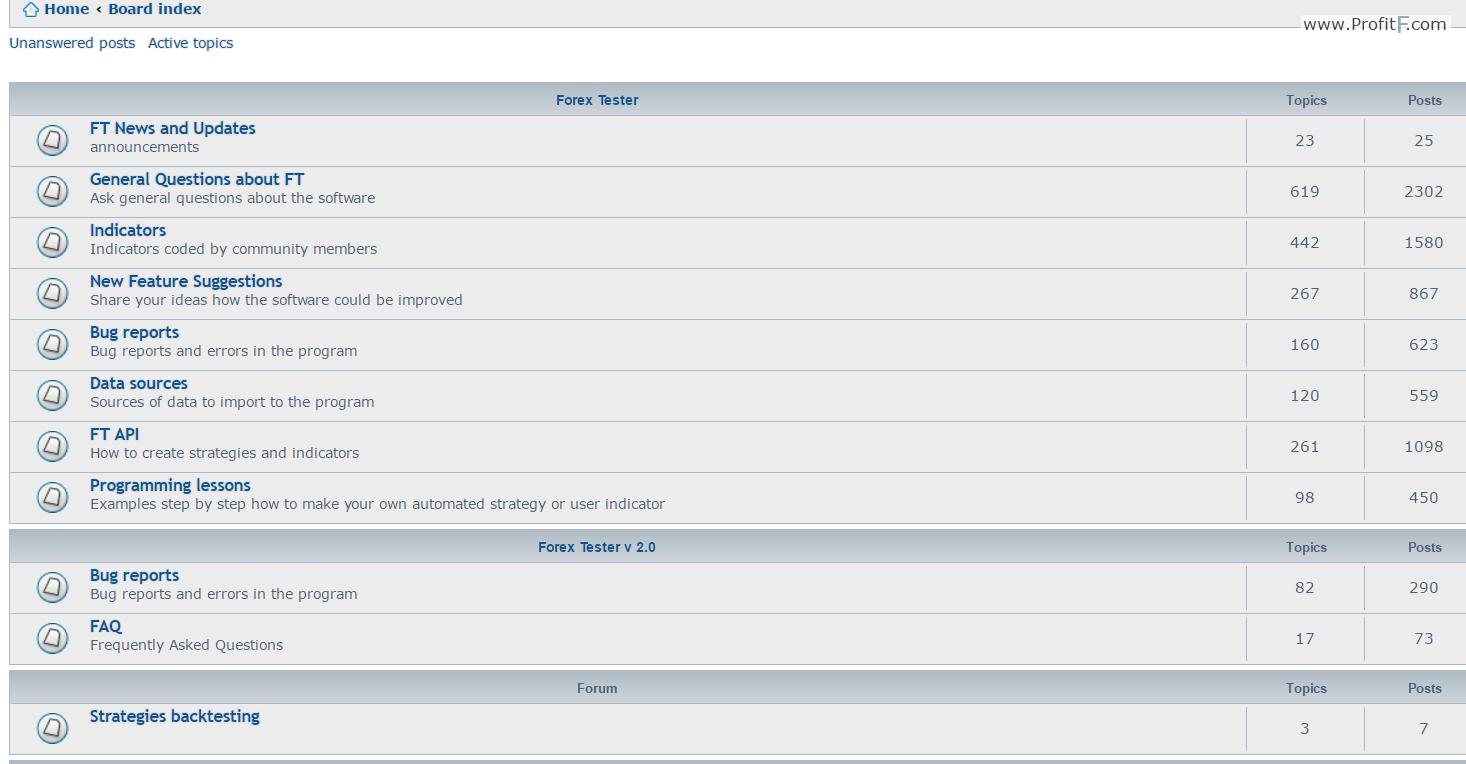Open the Data sources forum
This screenshot has width=1466, height=764.
[x=139, y=383]
